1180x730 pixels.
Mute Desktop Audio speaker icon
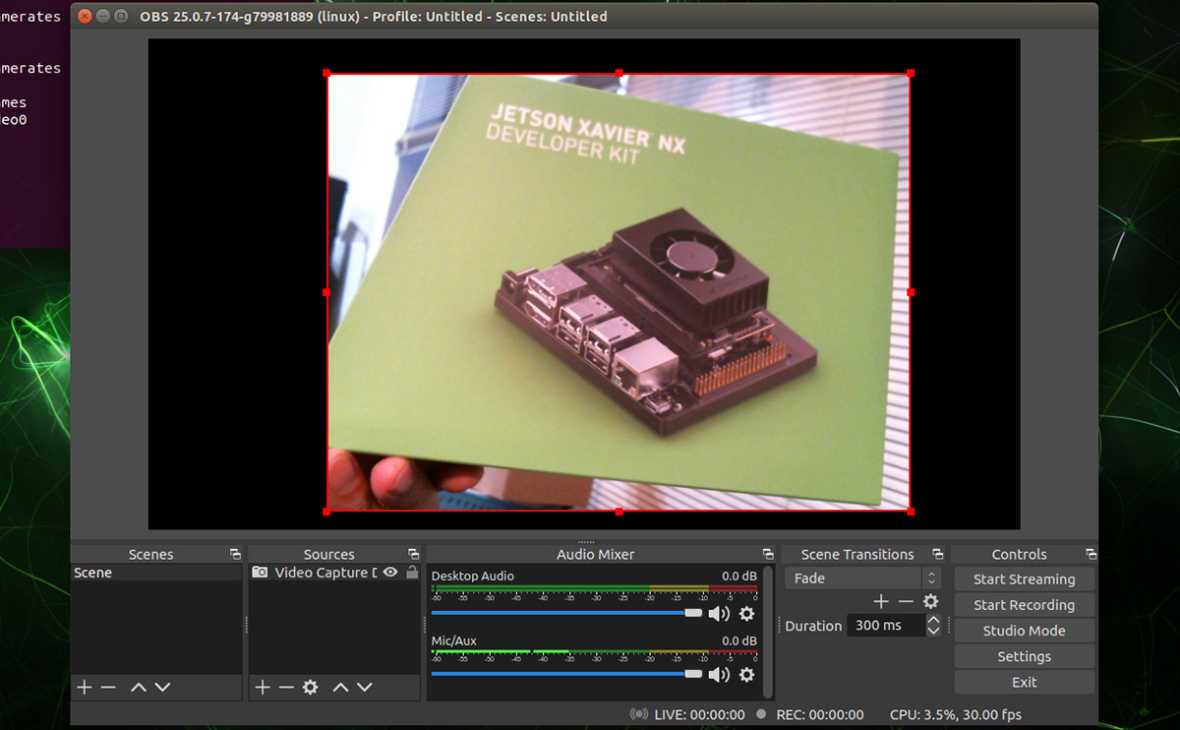click(x=719, y=613)
